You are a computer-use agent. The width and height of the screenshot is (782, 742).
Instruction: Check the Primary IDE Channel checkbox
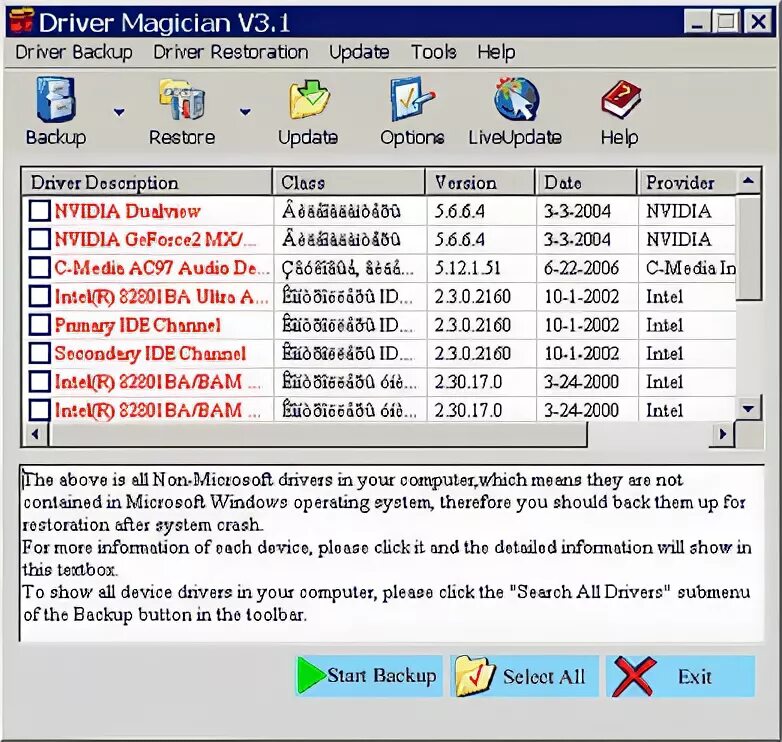(39, 325)
